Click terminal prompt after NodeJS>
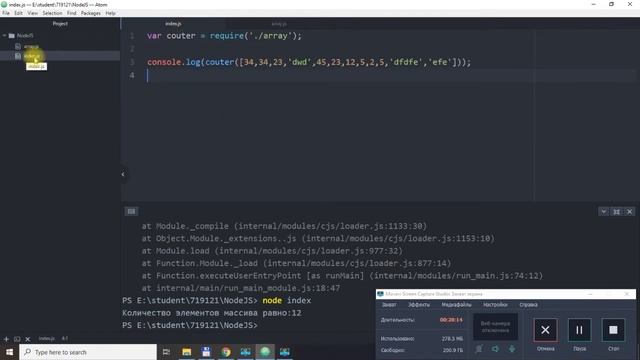This screenshot has height=360, width=640. tap(261, 325)
